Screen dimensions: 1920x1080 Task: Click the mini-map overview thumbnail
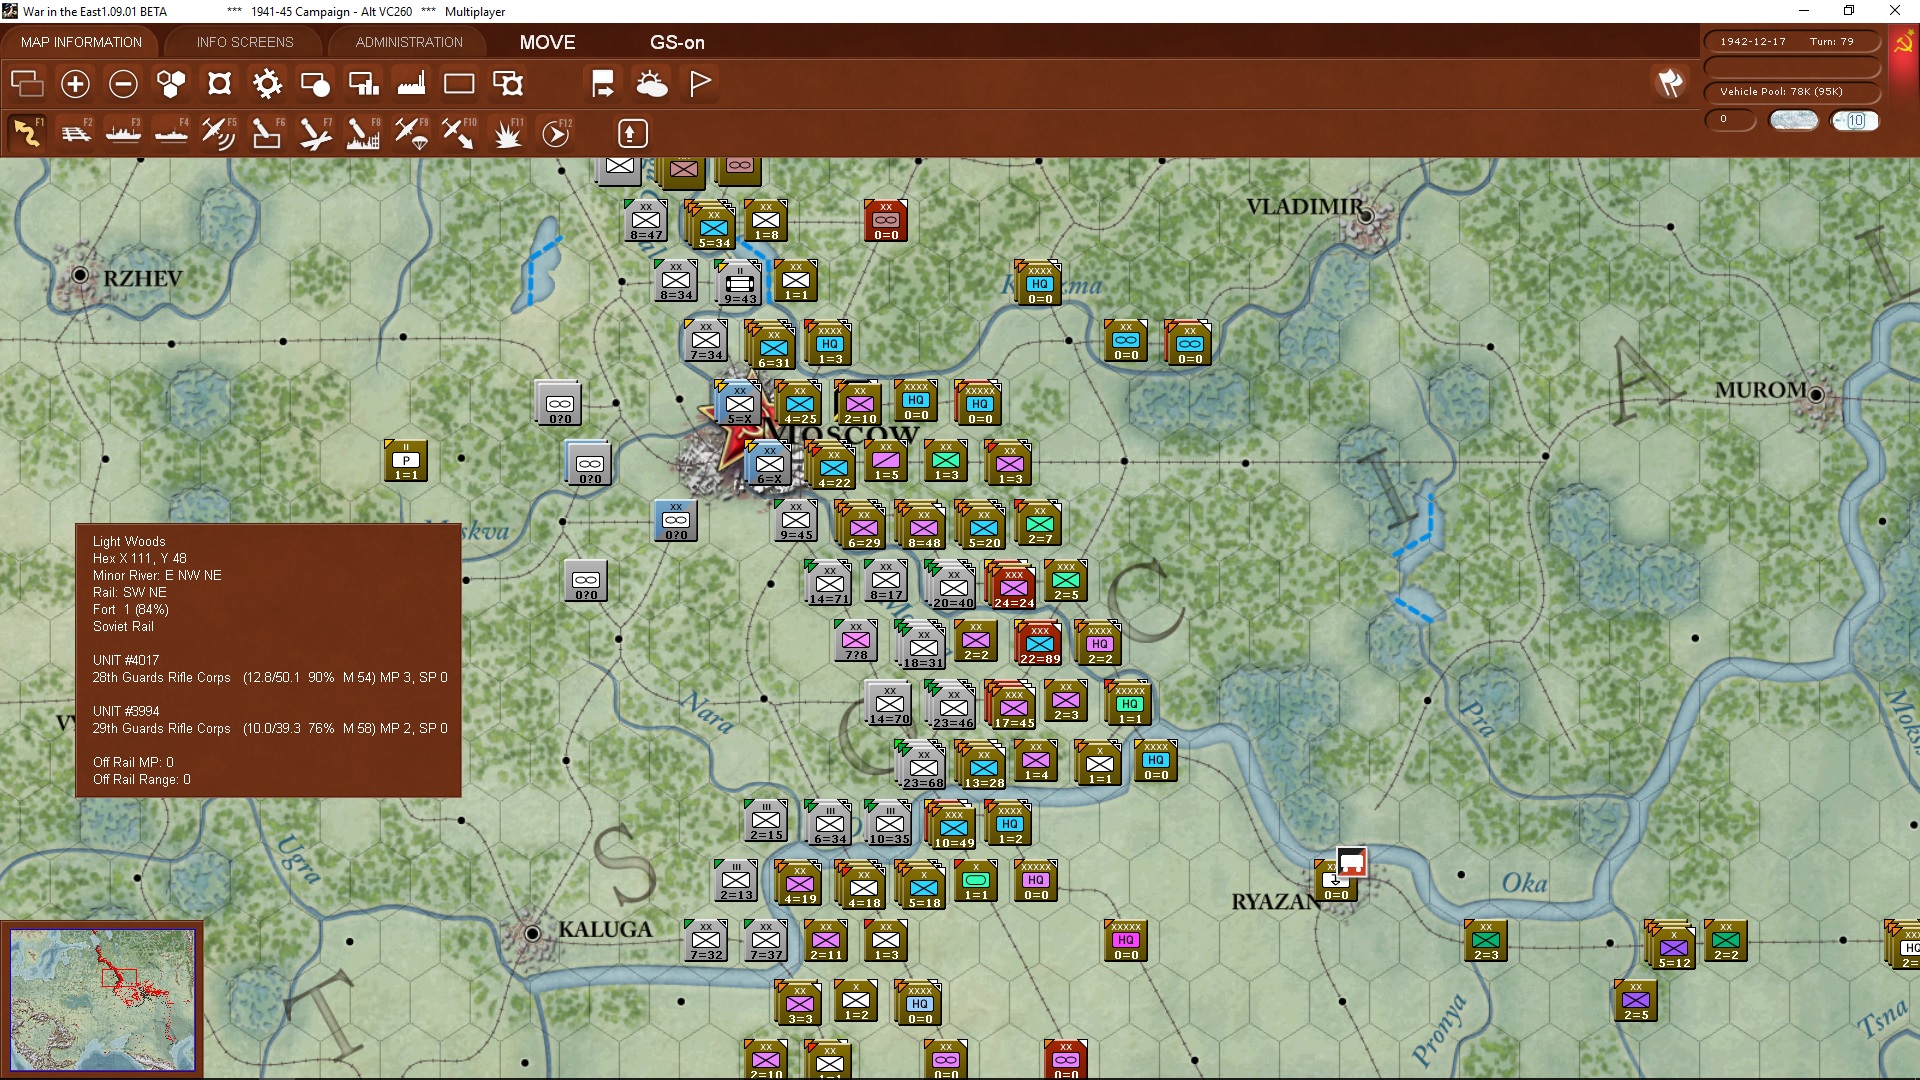point(103,1000)
